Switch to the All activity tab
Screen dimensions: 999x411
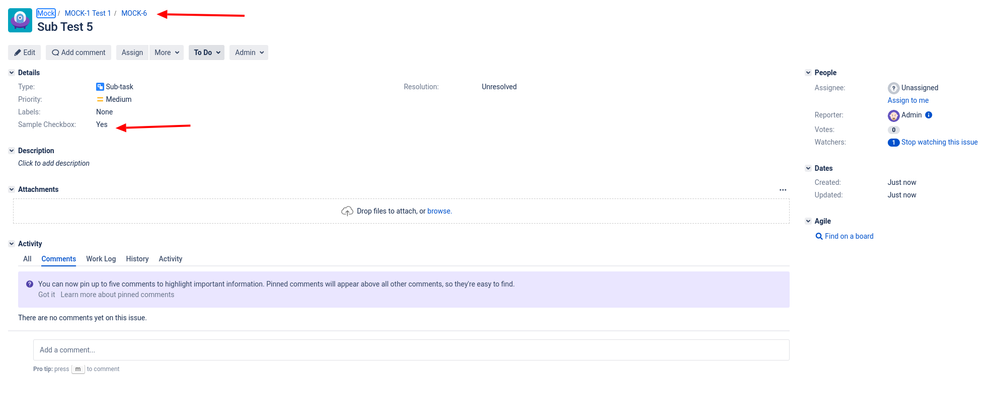(27, 259)
